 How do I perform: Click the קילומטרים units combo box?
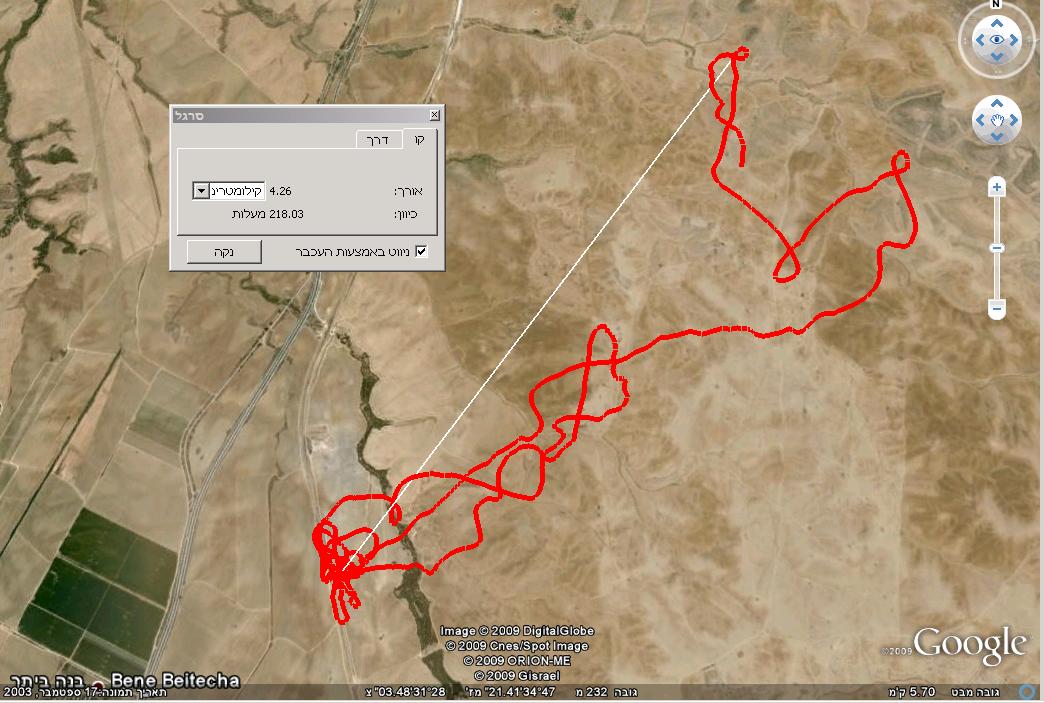pos(229,191)
